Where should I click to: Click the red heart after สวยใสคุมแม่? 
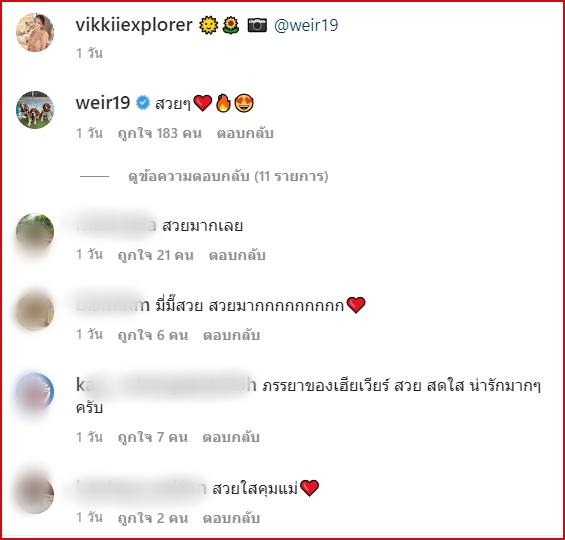pyautogui.click(x=310, y=488)
